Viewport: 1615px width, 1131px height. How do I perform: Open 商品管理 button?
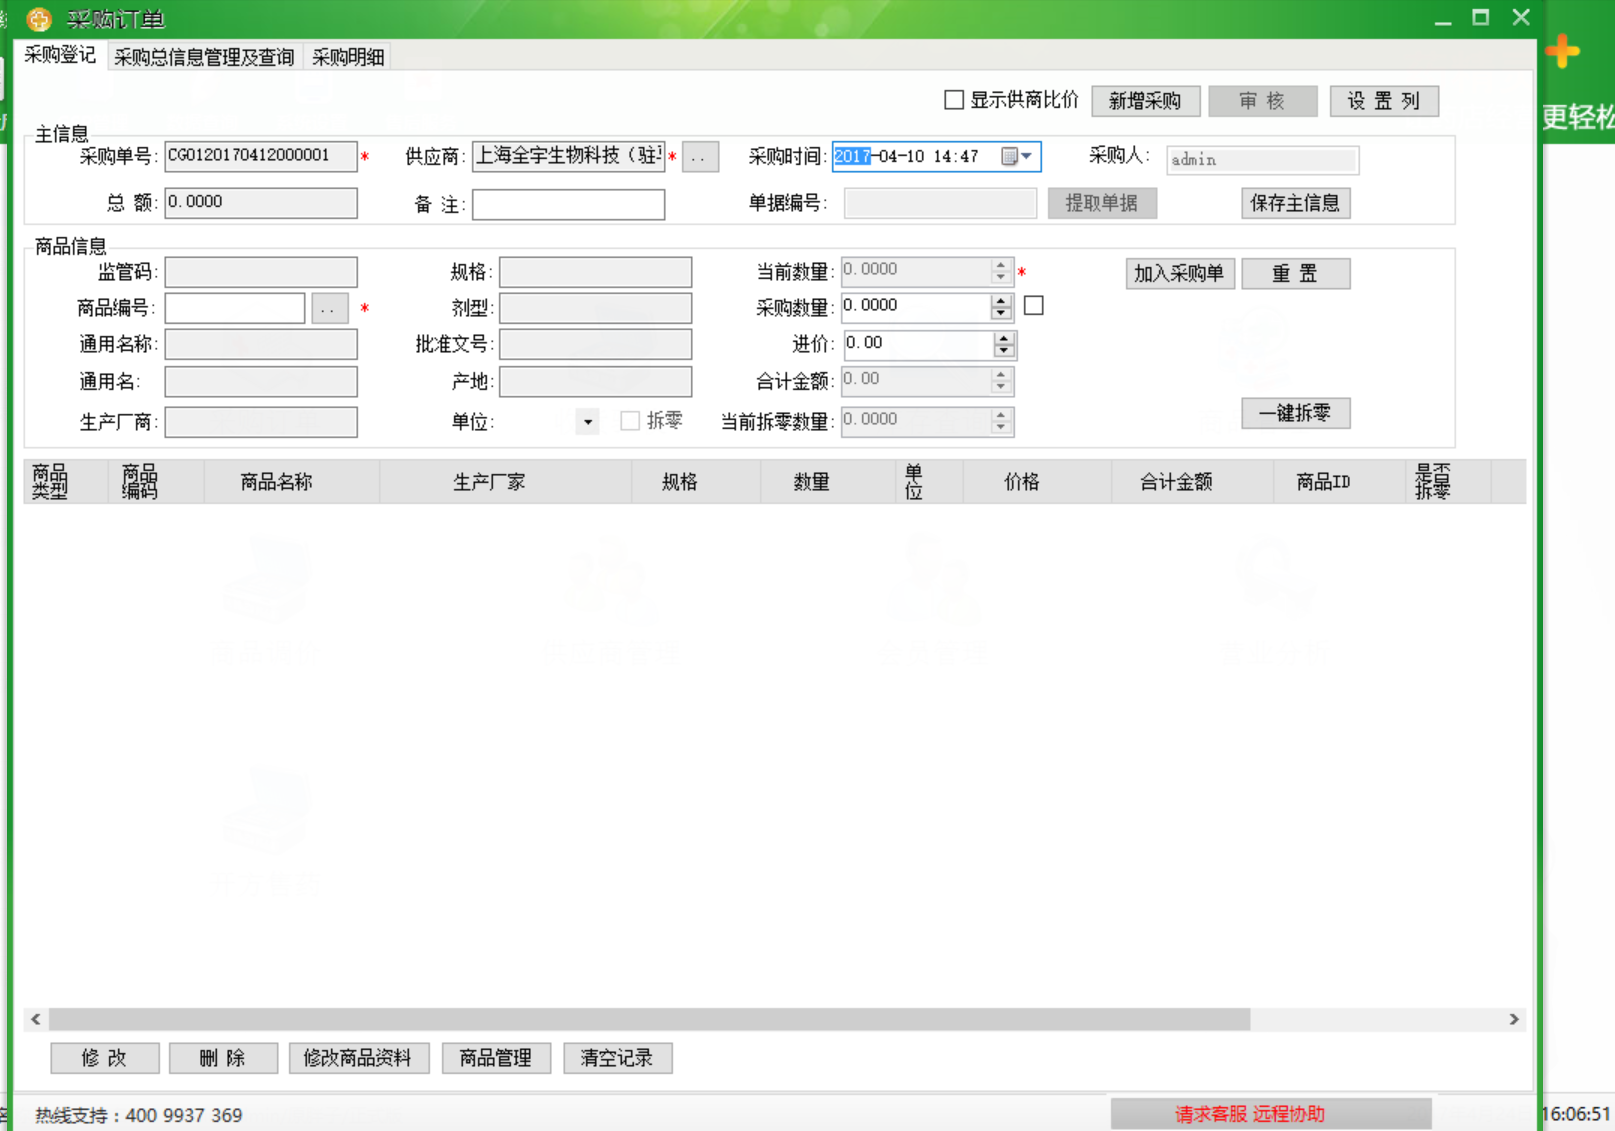pos(496,1058)
